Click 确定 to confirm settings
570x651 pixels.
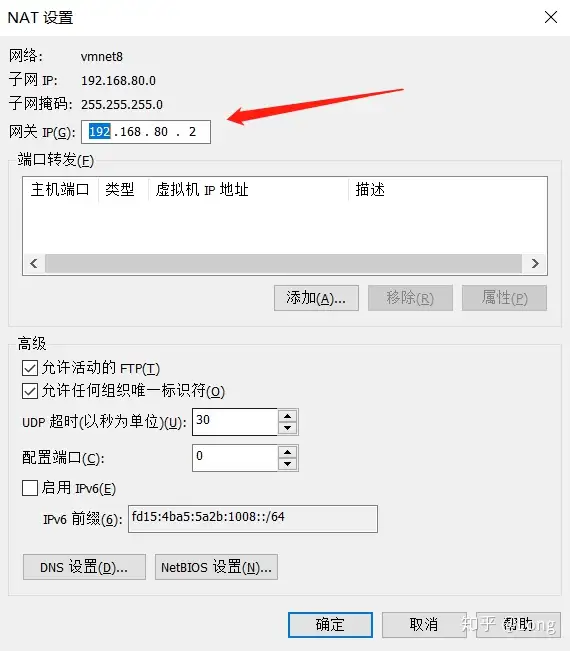point(330,625)
